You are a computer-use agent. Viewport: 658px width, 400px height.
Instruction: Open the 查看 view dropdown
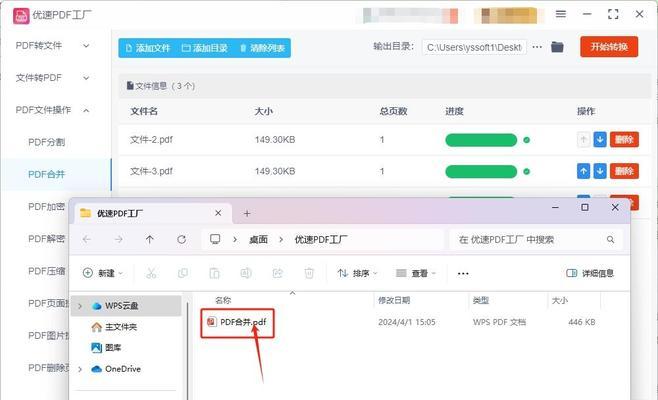point(416,273)
